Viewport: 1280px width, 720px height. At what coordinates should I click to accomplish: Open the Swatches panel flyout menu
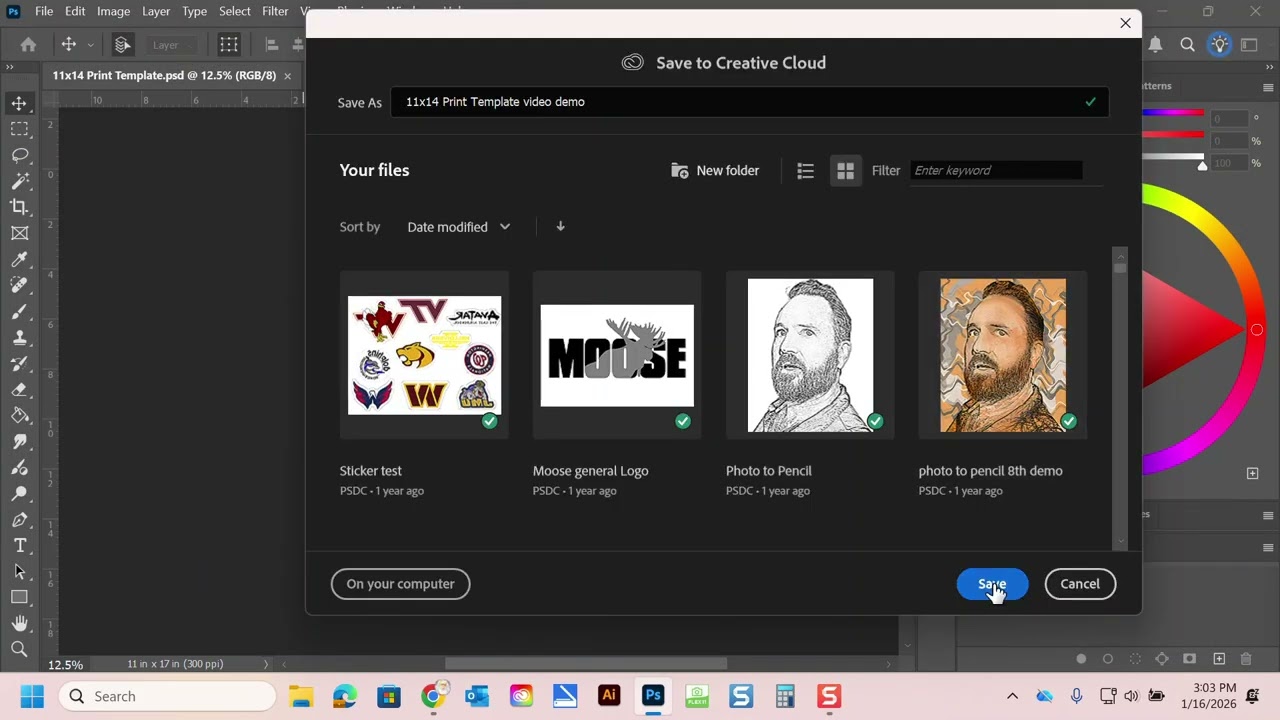click(x=1268, y=86)
